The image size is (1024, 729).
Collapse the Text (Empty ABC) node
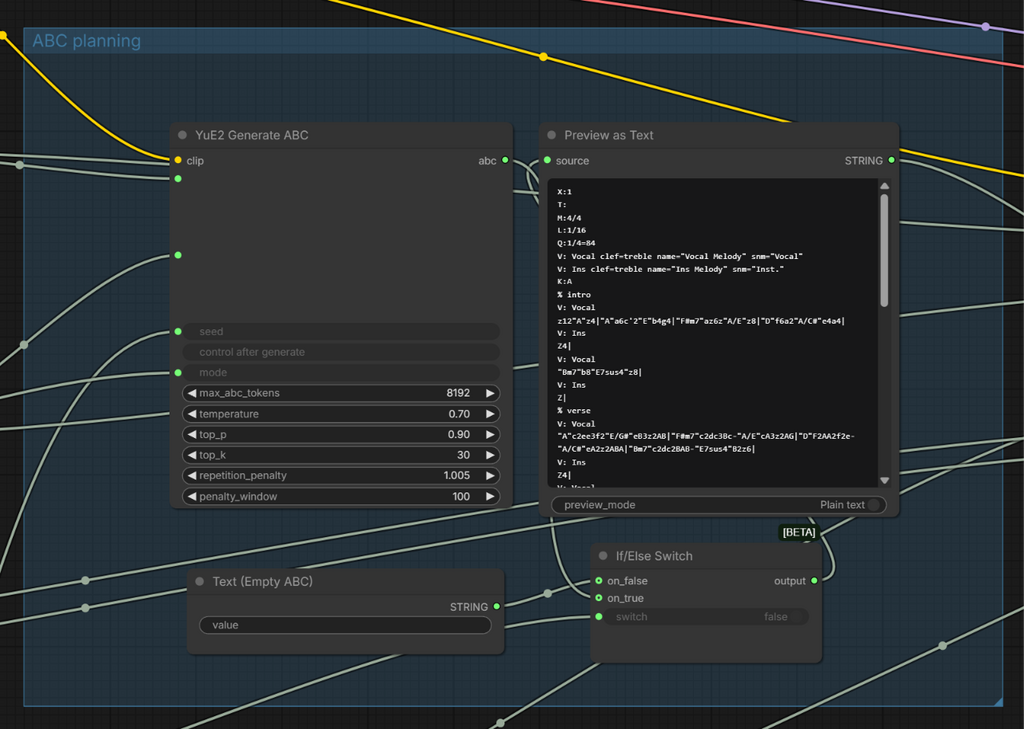tap(200, 581)
